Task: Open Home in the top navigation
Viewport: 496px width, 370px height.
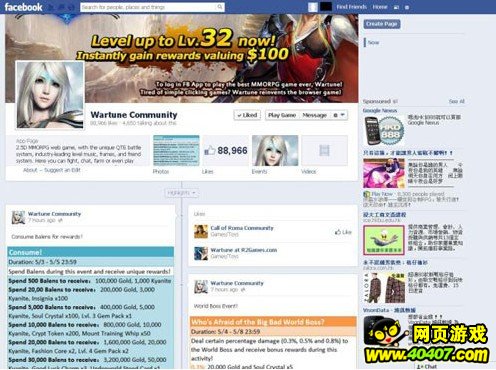Action: pyautogui.click(x=380, y=7)
